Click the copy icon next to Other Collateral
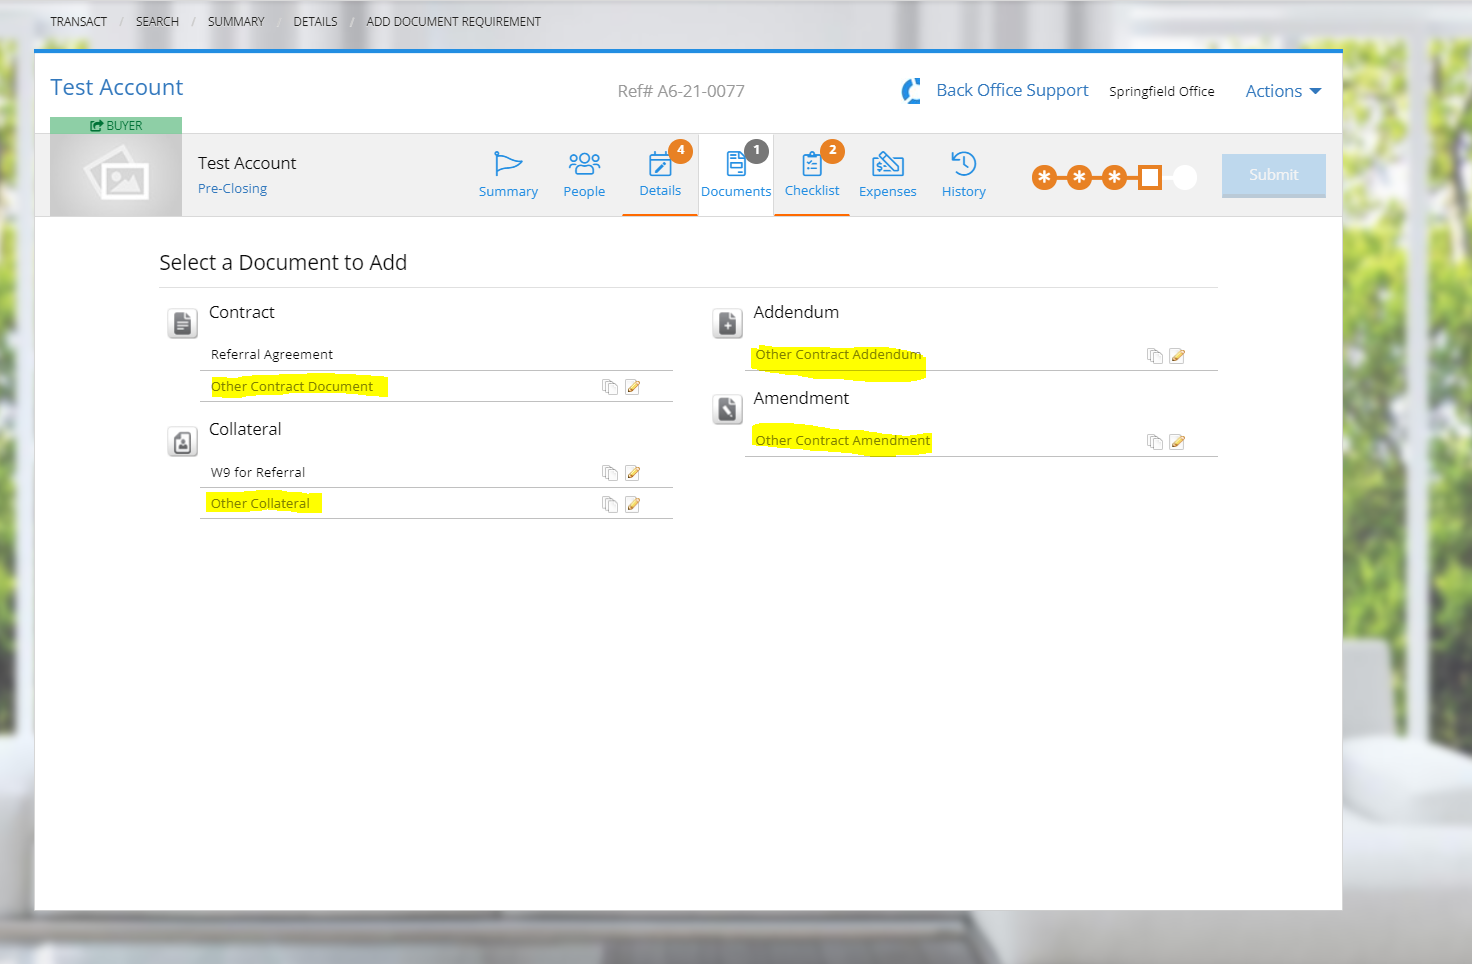This screenshot has width=1472, height=964. tap(610, 504)
